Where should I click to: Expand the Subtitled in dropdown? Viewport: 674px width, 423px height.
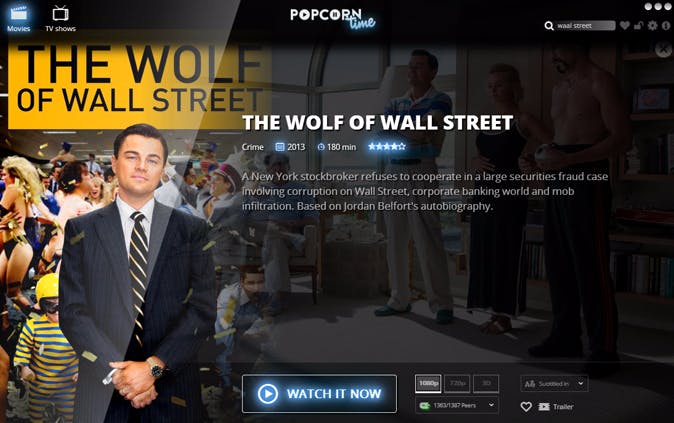click(554, 383)
